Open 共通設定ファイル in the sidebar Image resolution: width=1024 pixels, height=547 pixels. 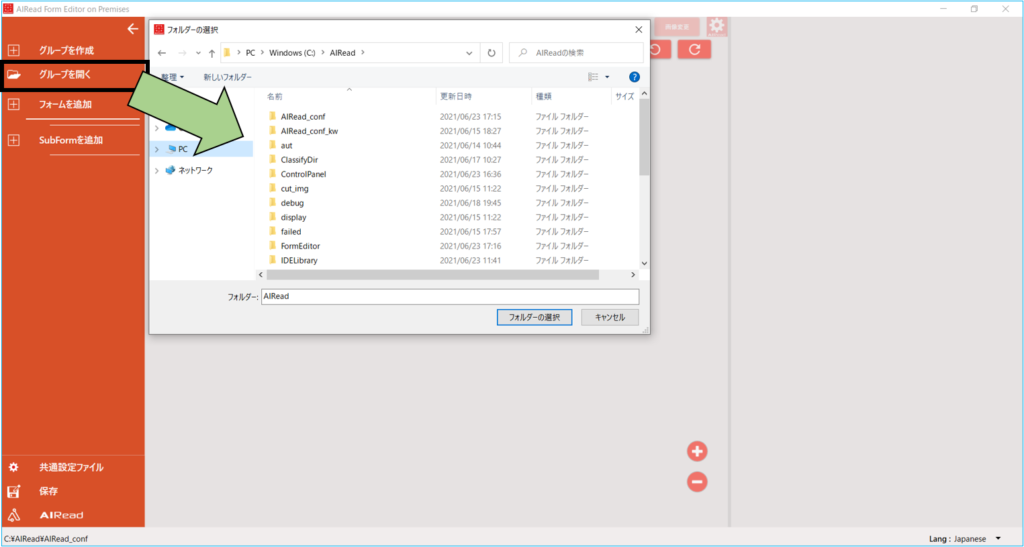72,467
